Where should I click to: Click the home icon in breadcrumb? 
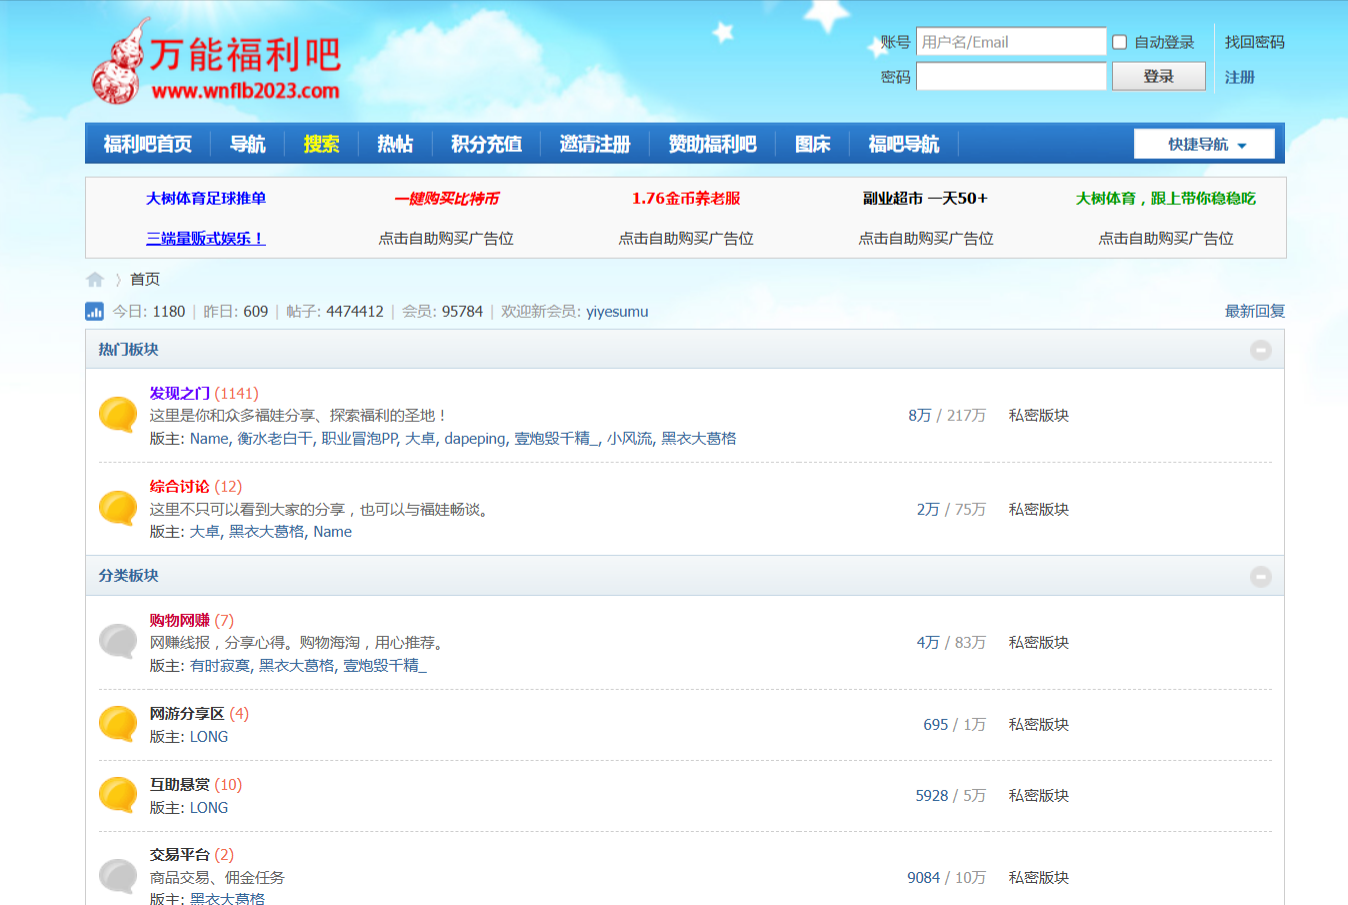click(x=95, y=280)
